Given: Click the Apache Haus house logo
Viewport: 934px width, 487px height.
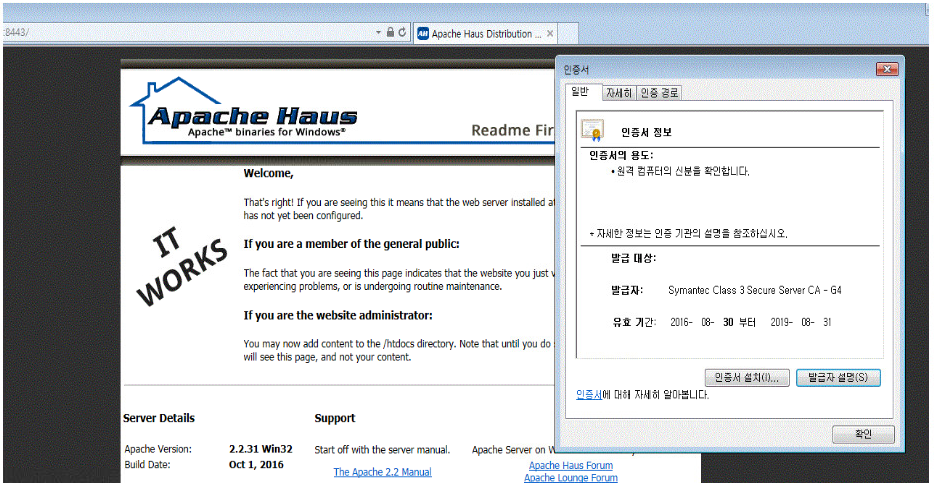Looking at the screenshot, I should coord(244,111).
